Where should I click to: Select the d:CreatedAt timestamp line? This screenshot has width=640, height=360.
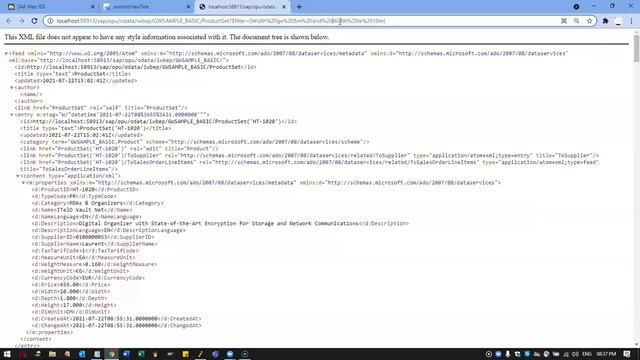click(x=116, y=318)
